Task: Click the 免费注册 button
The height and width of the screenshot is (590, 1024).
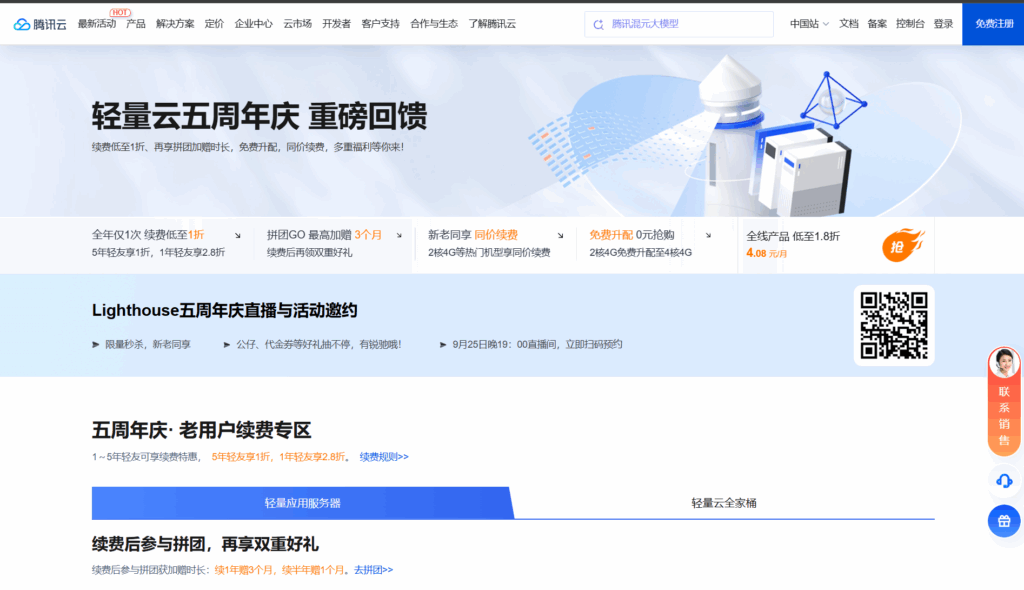Action: 993,24
